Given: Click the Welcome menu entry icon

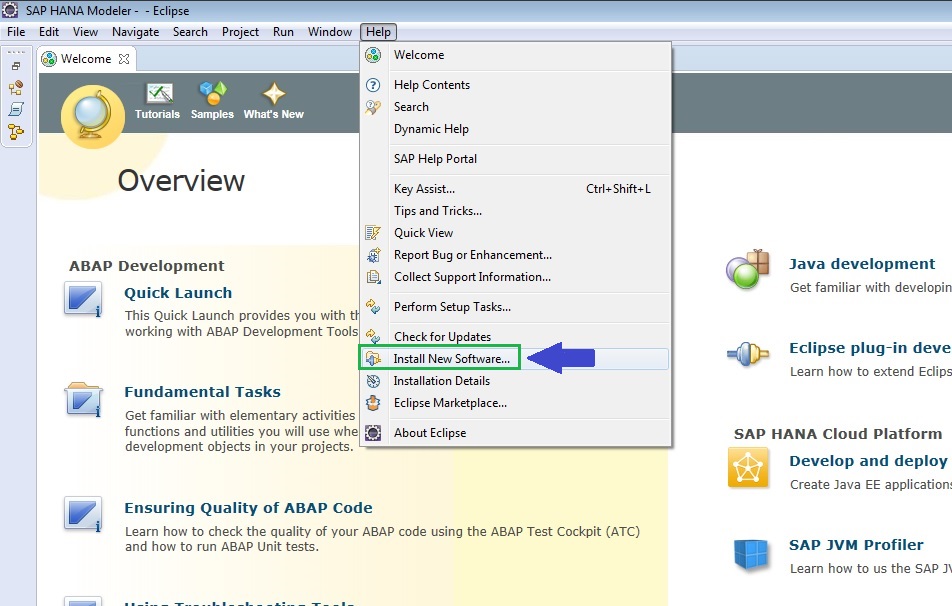Looking at the screenshot, I should tap(373, 55).
